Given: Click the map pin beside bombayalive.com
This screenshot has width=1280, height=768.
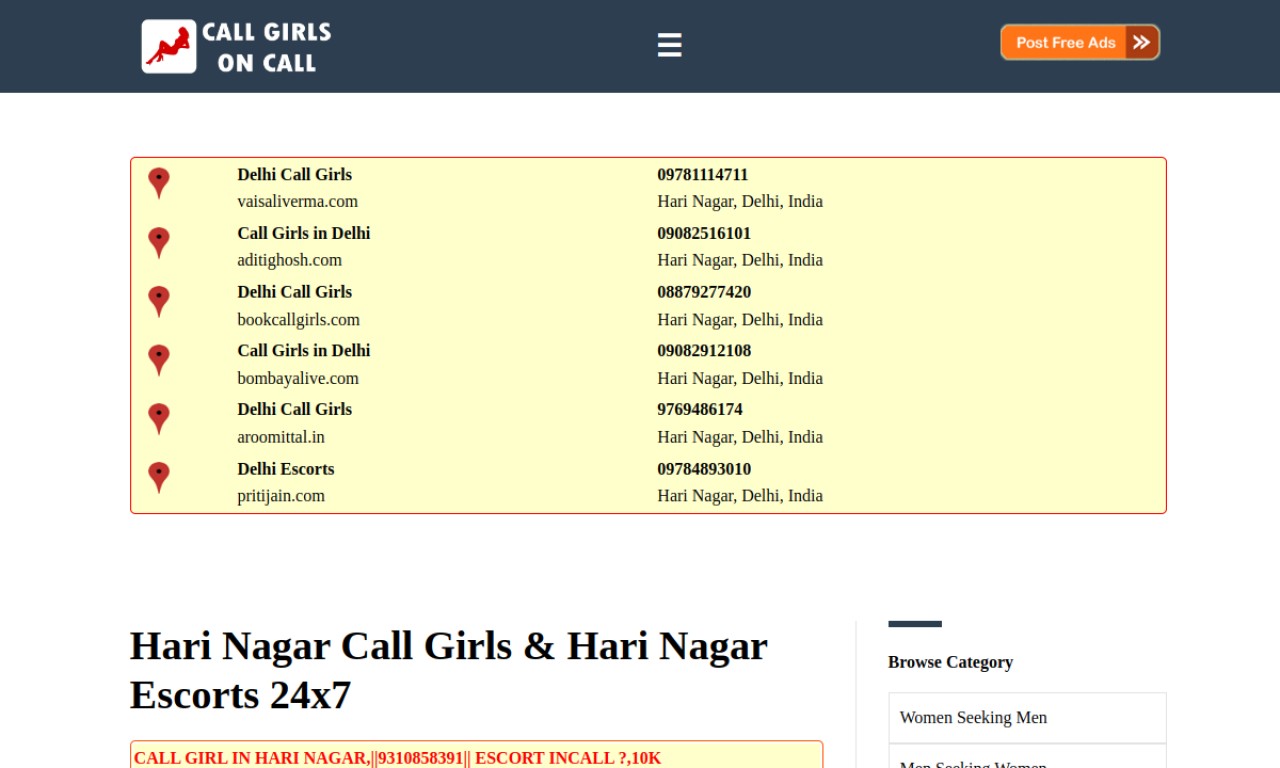Looking at the screenshot, I should (158, 361).
